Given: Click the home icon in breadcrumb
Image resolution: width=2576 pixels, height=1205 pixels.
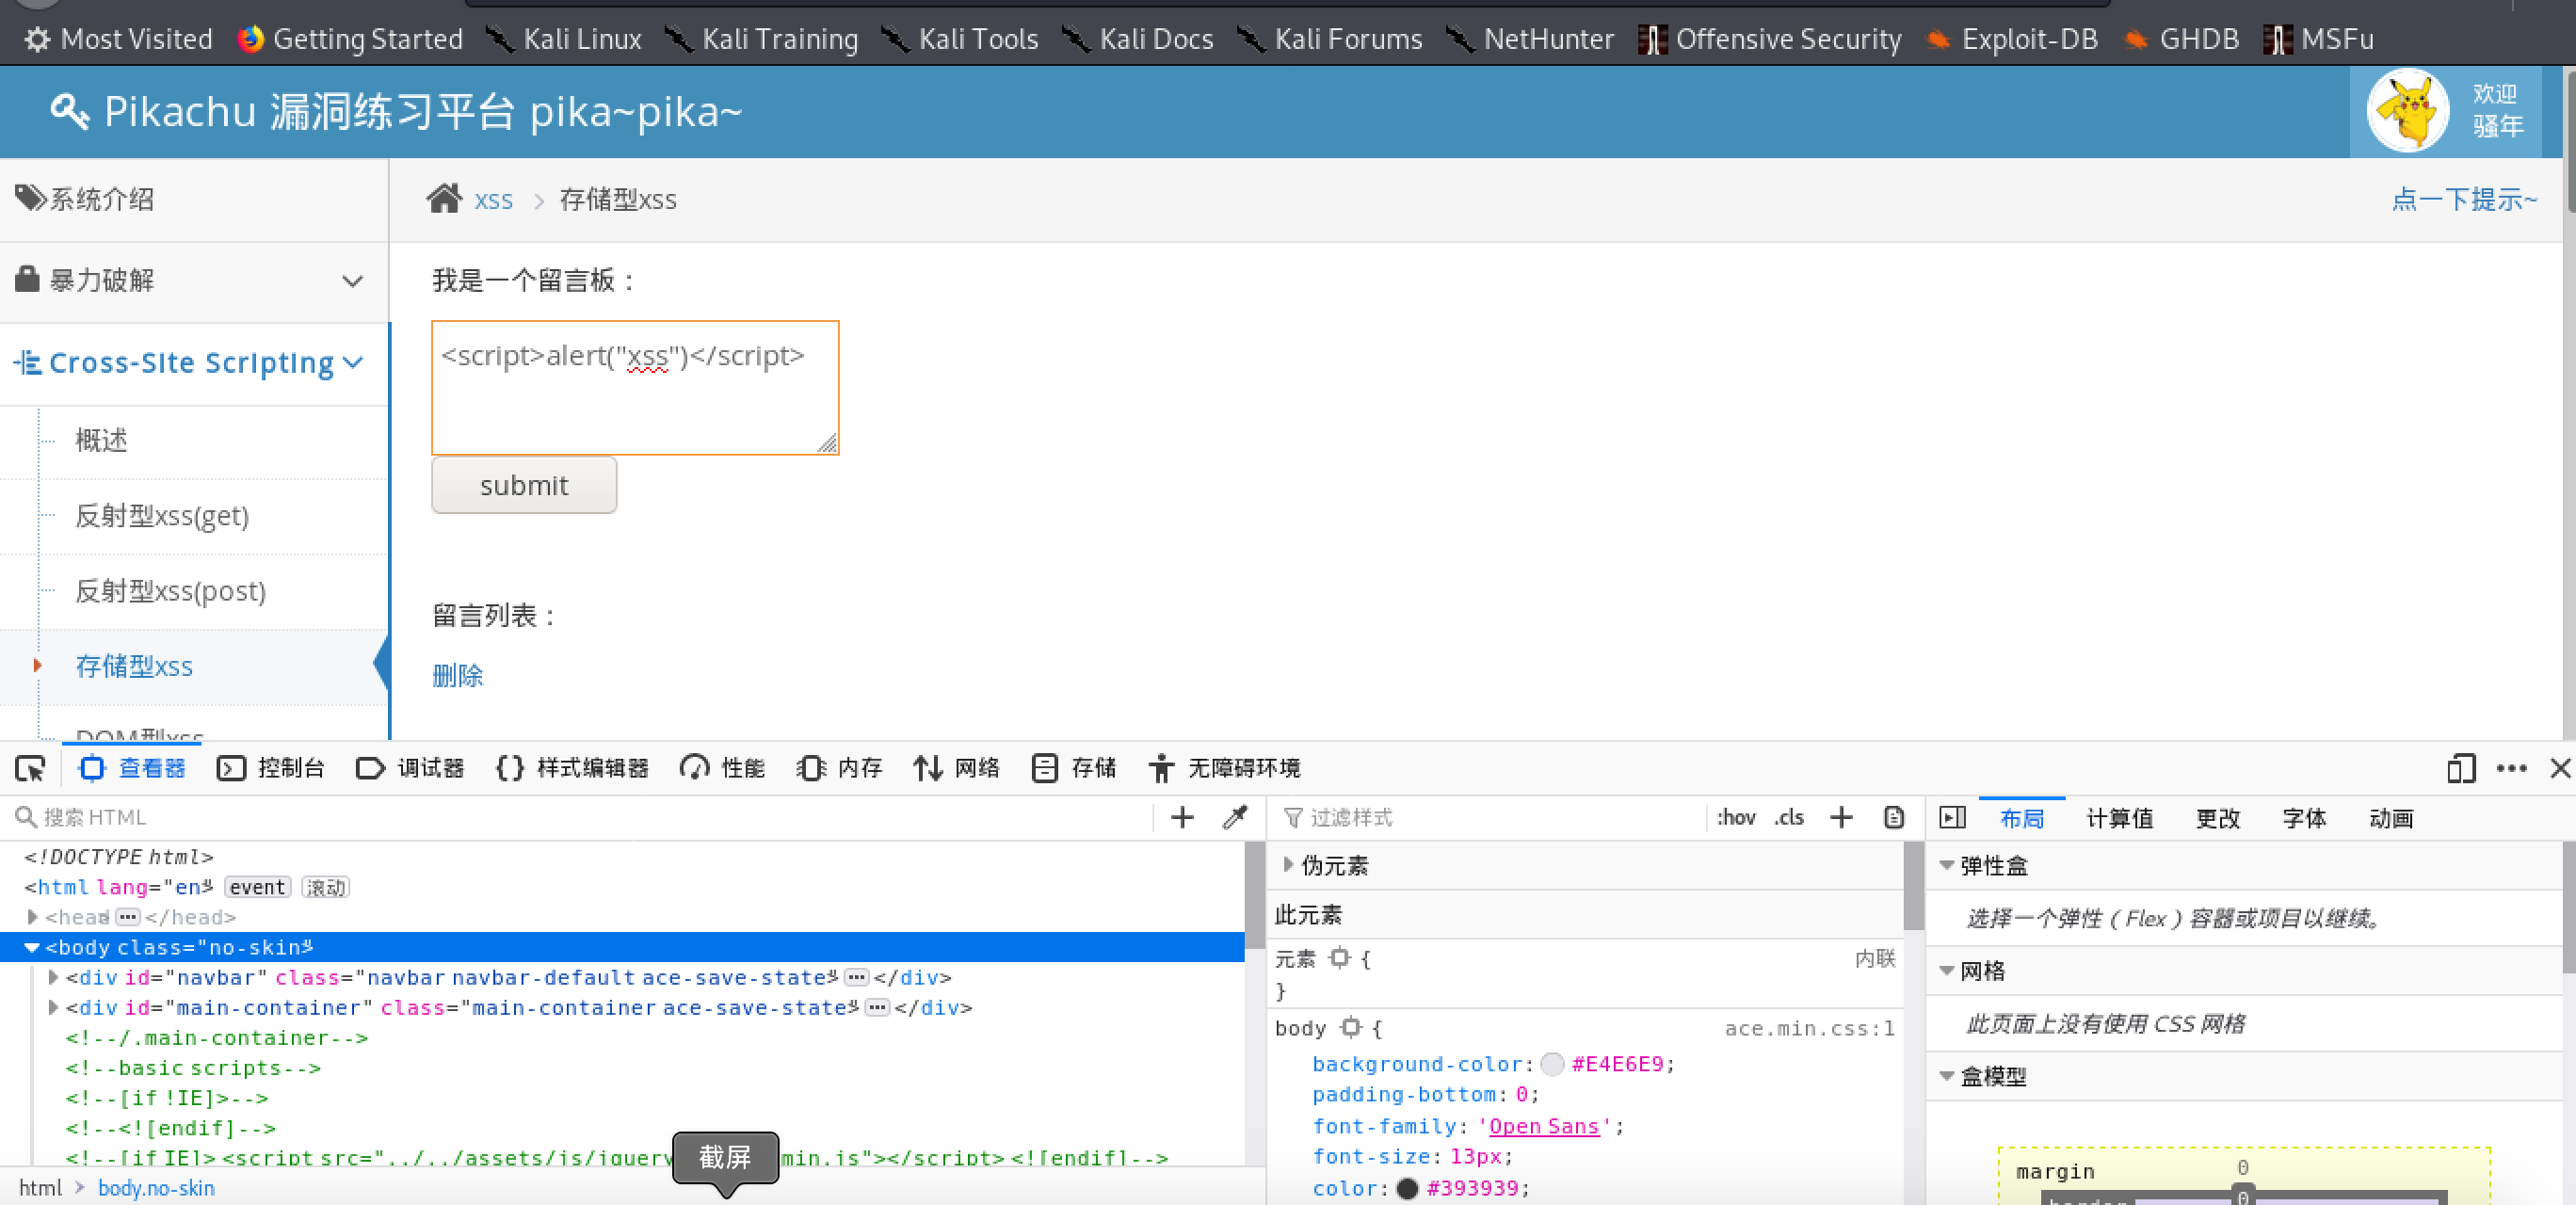Looking at the screenshot, I should point(444,199).
